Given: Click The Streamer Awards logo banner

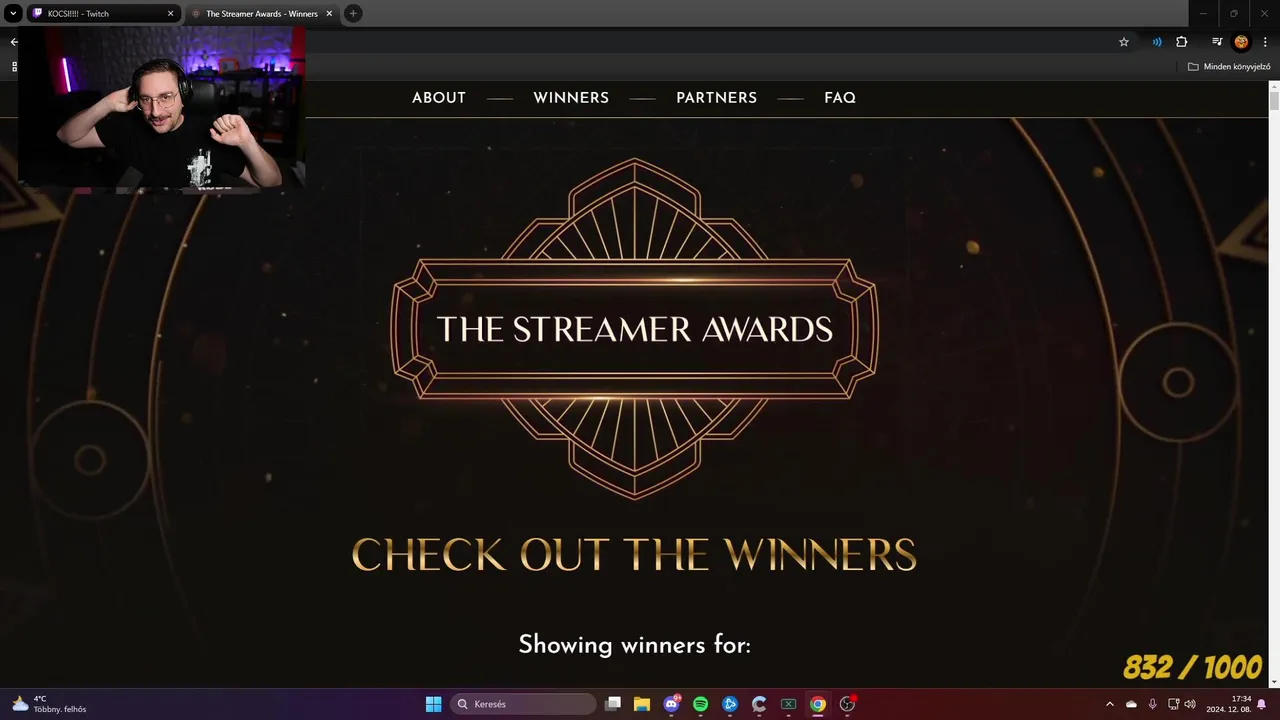Looking at the screenshot, I should click(634, 329).
